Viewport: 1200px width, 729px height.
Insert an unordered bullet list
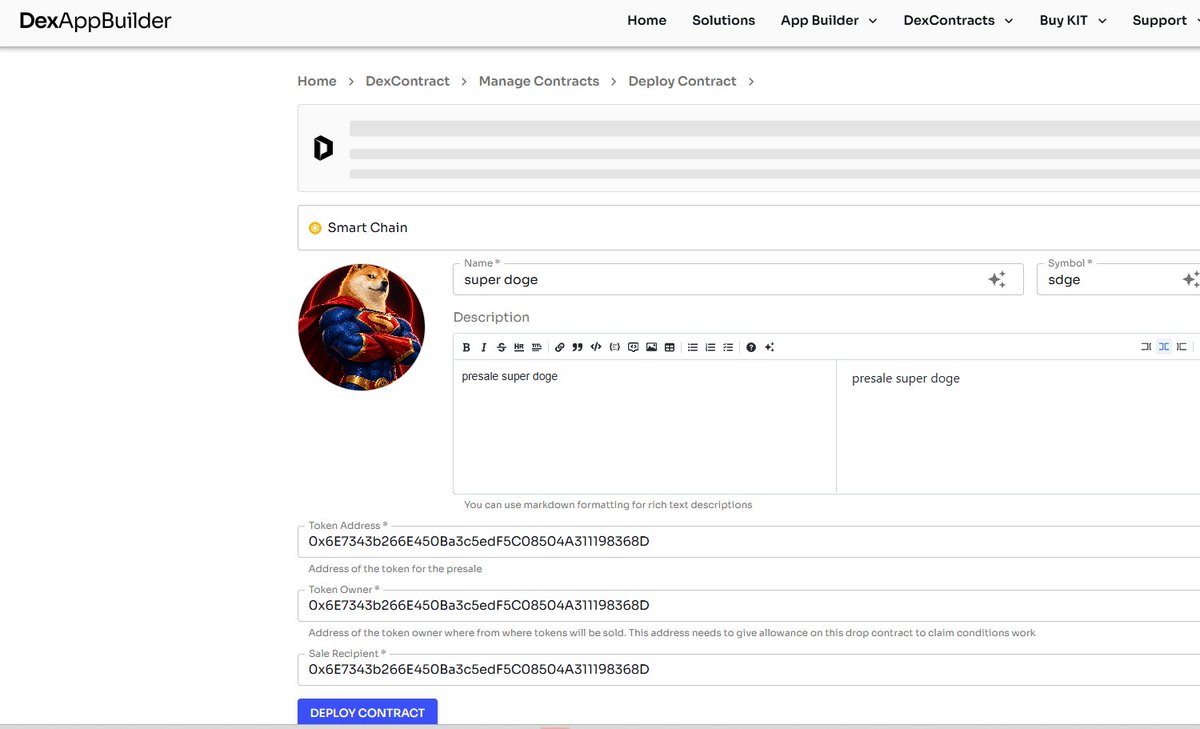[x=692, y=347]
